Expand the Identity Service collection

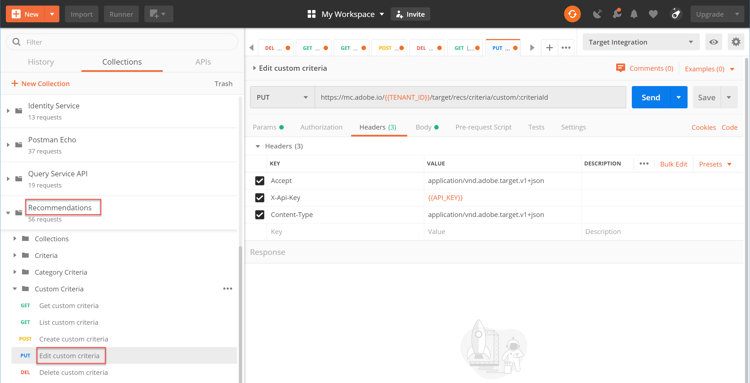pyautogui.click(x=8, y=110)
